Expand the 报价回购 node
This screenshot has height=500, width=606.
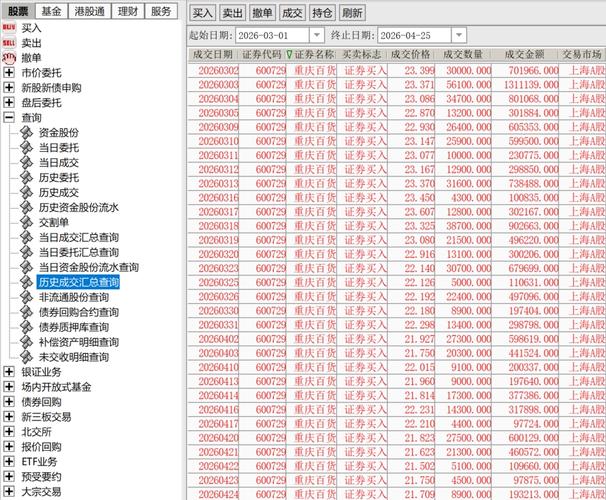point(9,446)
